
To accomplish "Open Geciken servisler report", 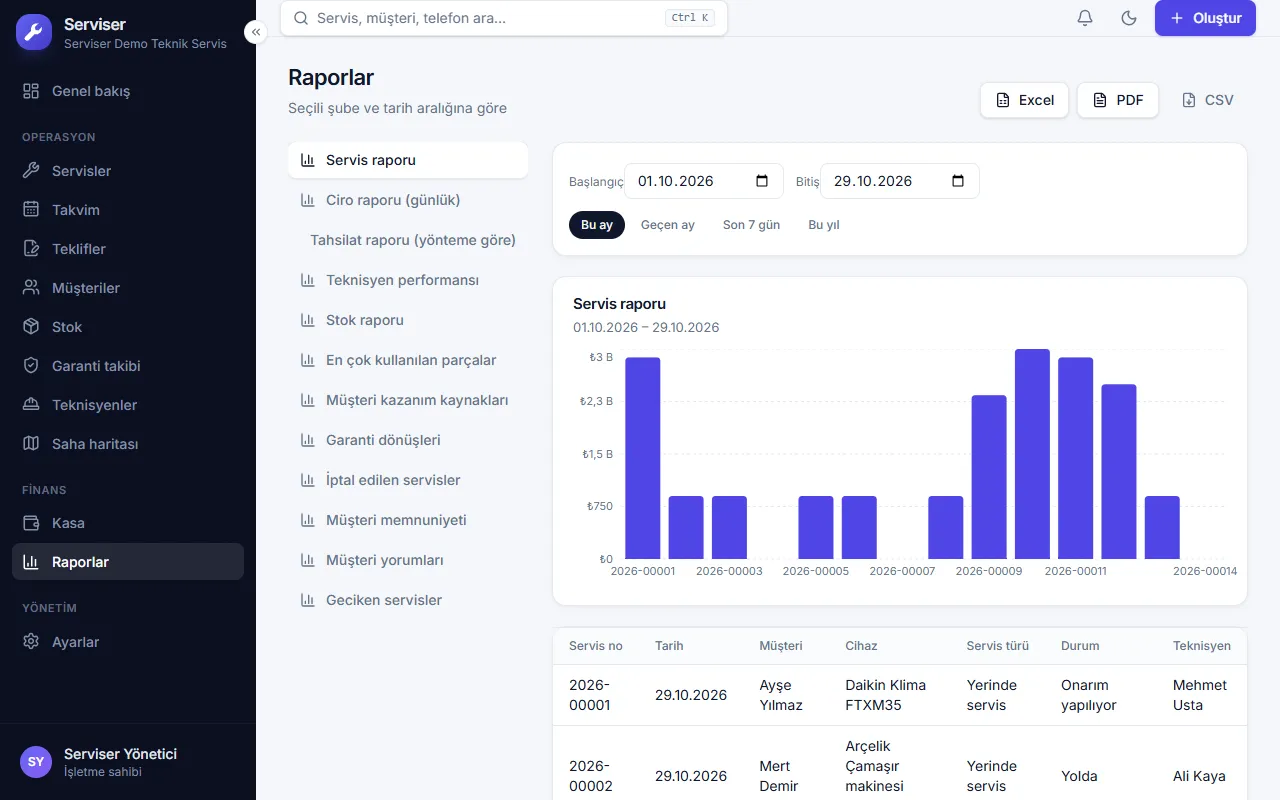I will (408, 600).
